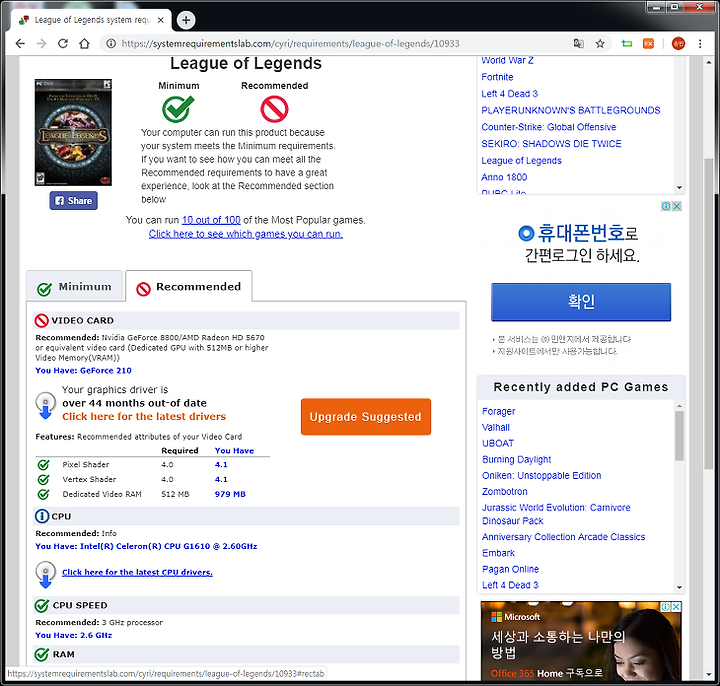Click the Vertex Shader green check icon
Viewport: 720px width, 686px height.
coord(44,479)
